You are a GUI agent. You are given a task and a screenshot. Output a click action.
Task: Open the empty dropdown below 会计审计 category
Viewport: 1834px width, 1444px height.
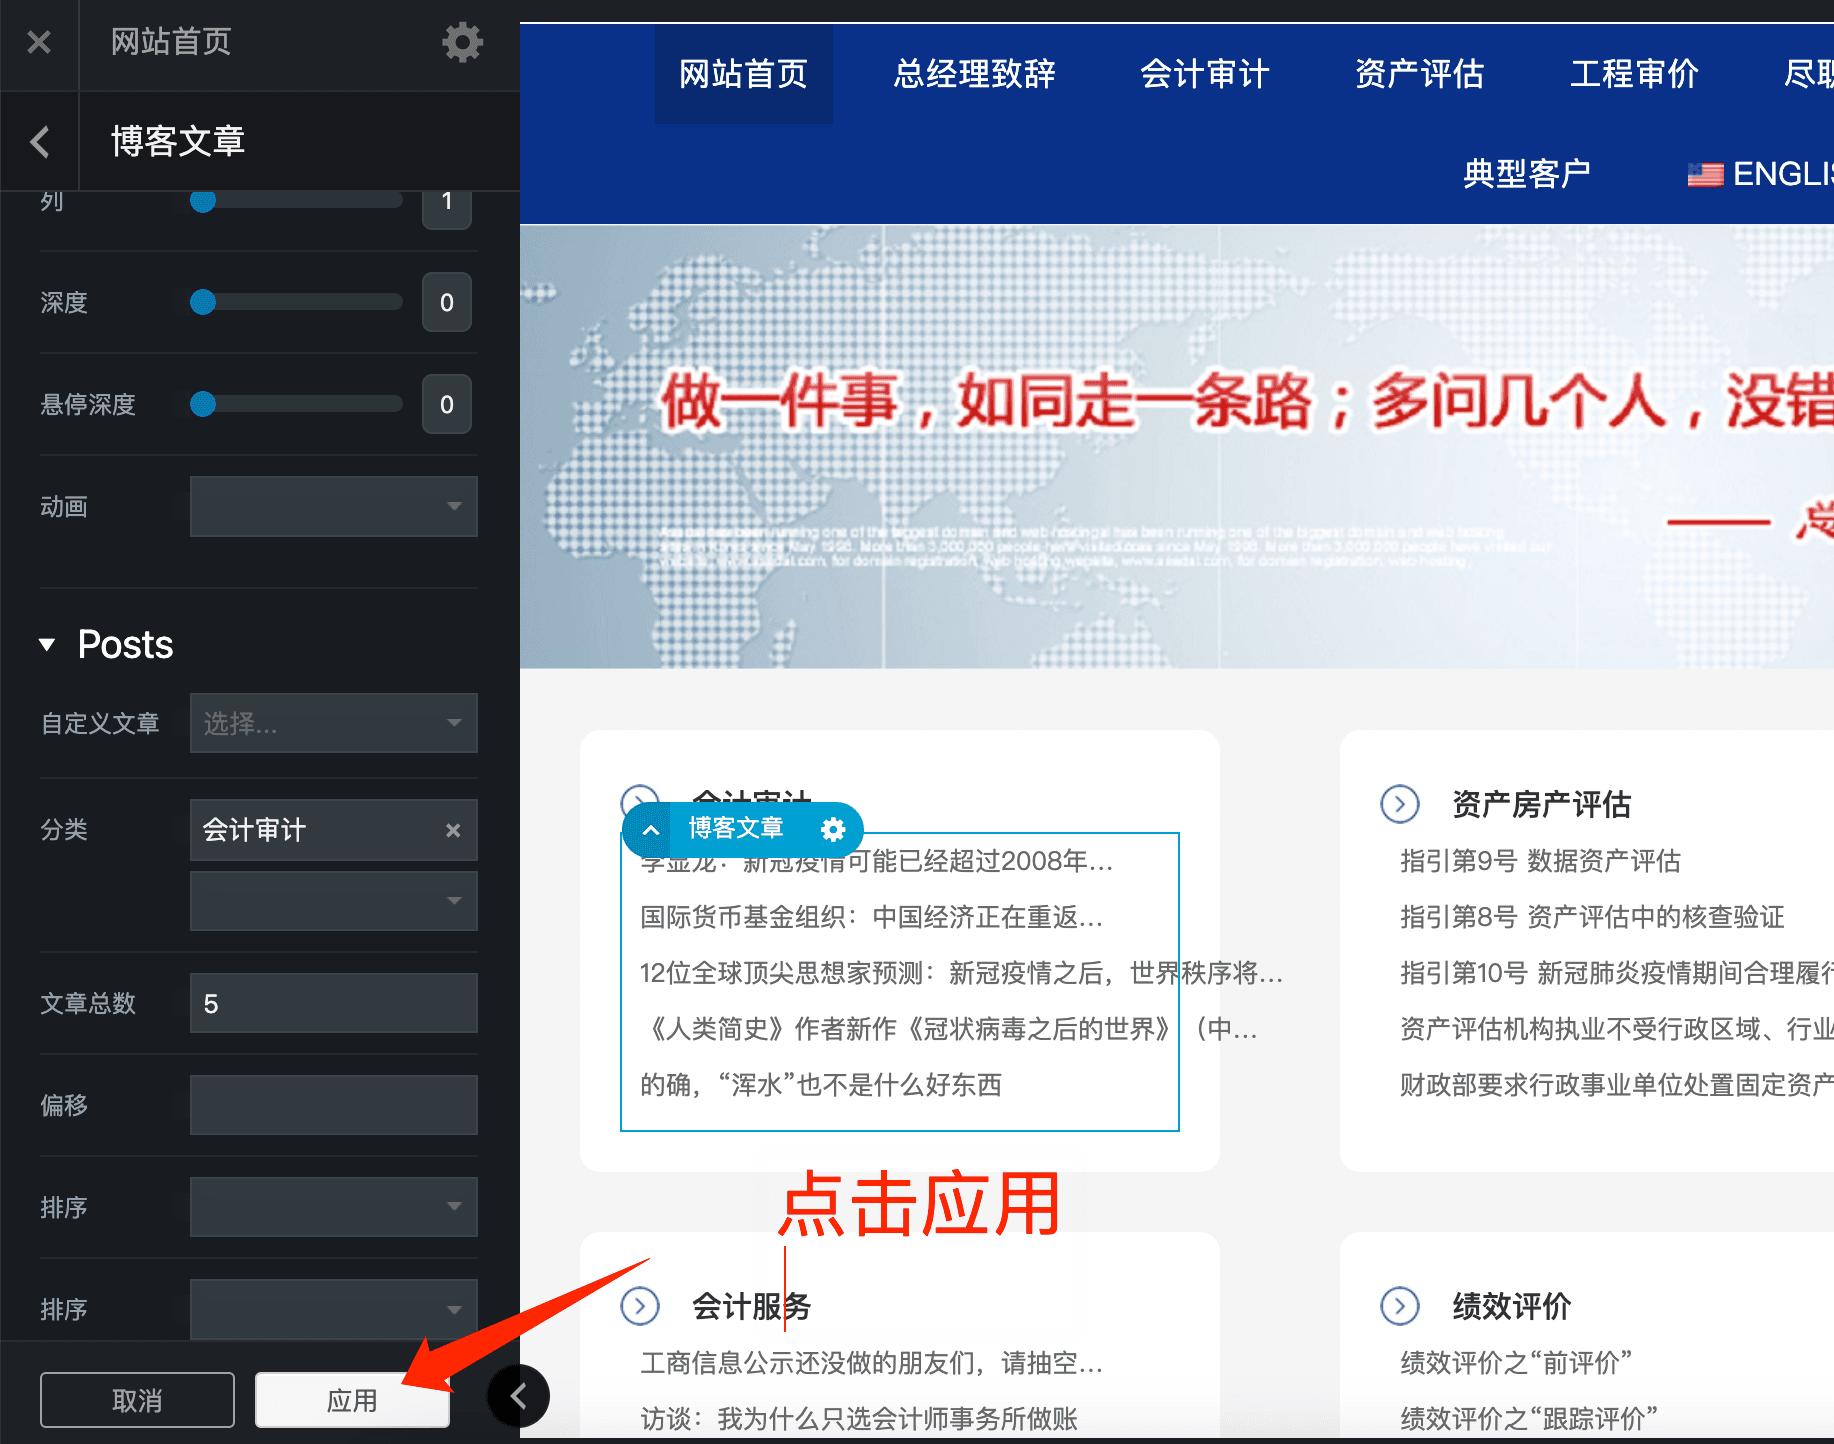333,901
